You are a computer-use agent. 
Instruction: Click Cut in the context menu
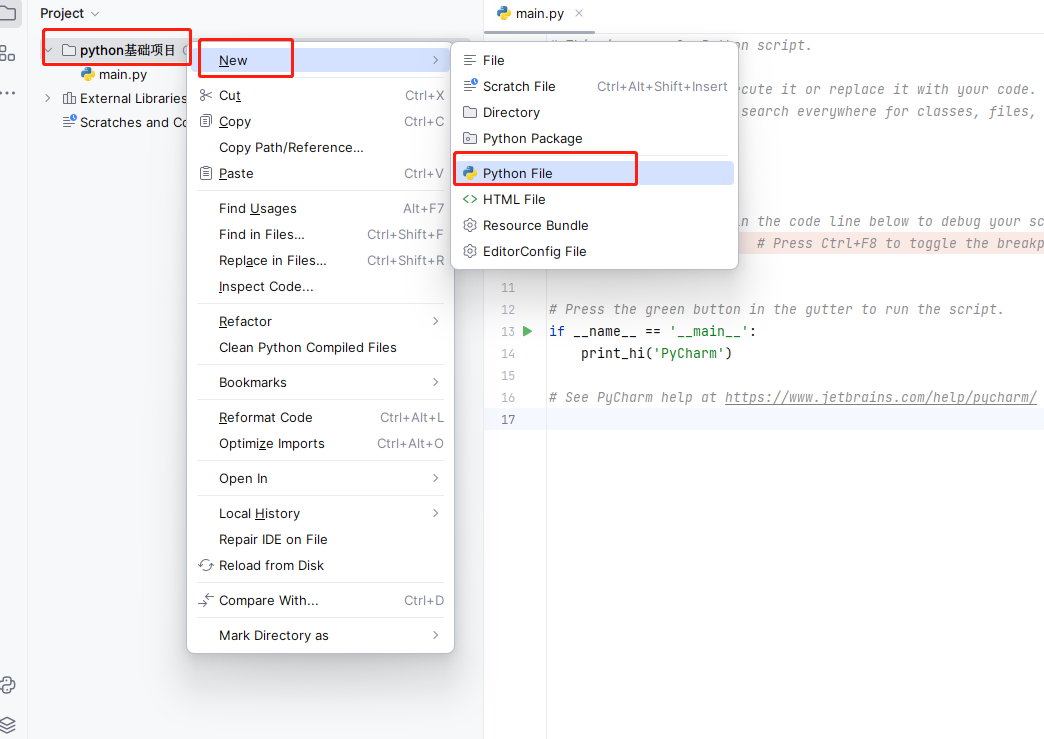click(x=320, y=95)
